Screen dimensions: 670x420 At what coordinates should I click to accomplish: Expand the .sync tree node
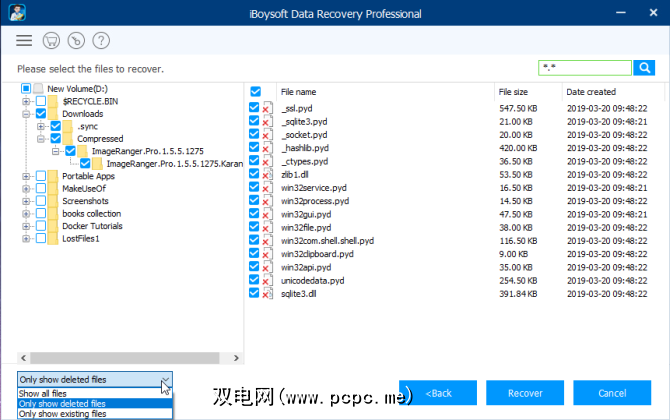tap(41, 126)
